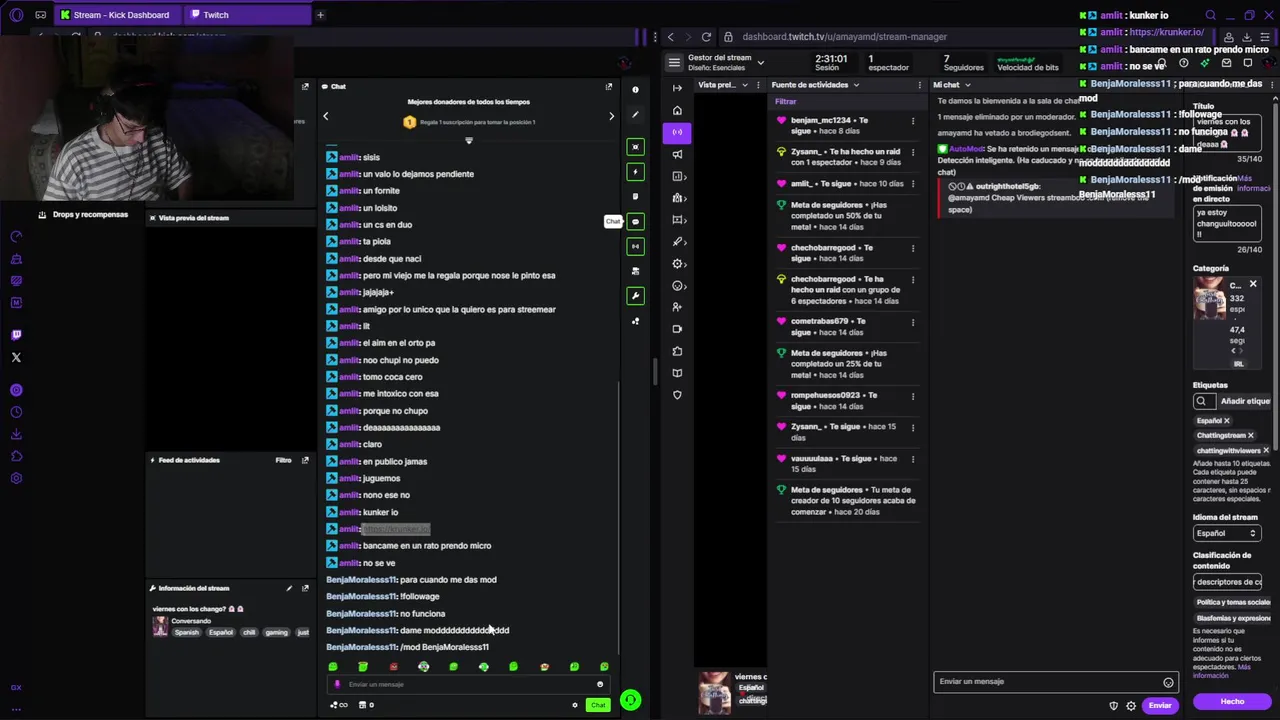Remove the Español tag
Image resolution: width=1280 pixels, height=720 pixels.
(1227, 421)
